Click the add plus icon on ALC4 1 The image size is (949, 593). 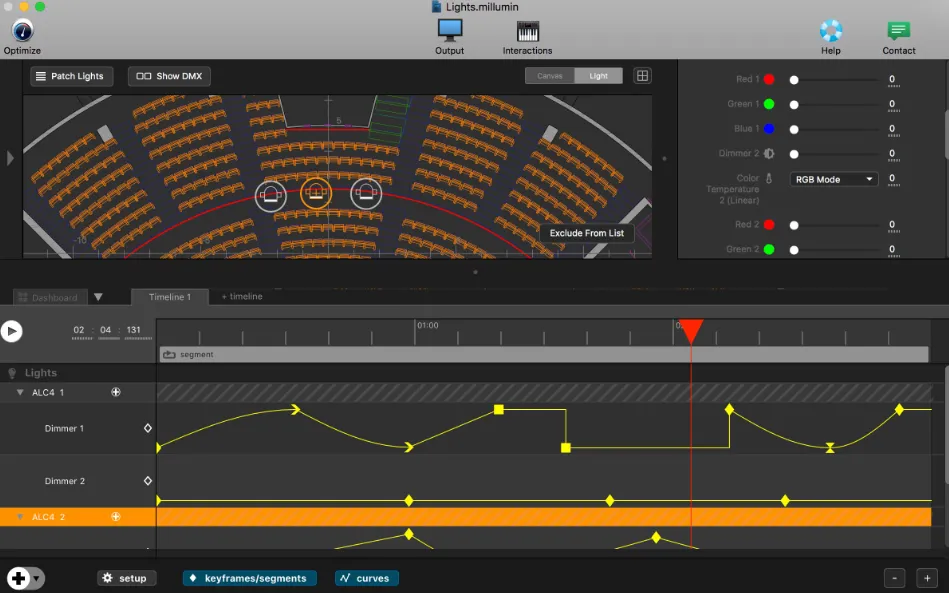(x=116, y=392)
